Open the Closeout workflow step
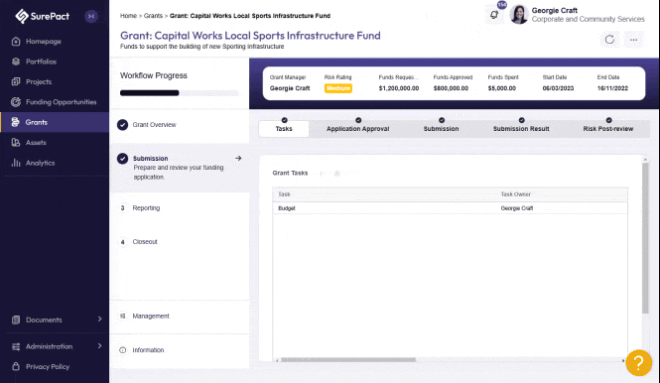 click(x=179, y=242)
